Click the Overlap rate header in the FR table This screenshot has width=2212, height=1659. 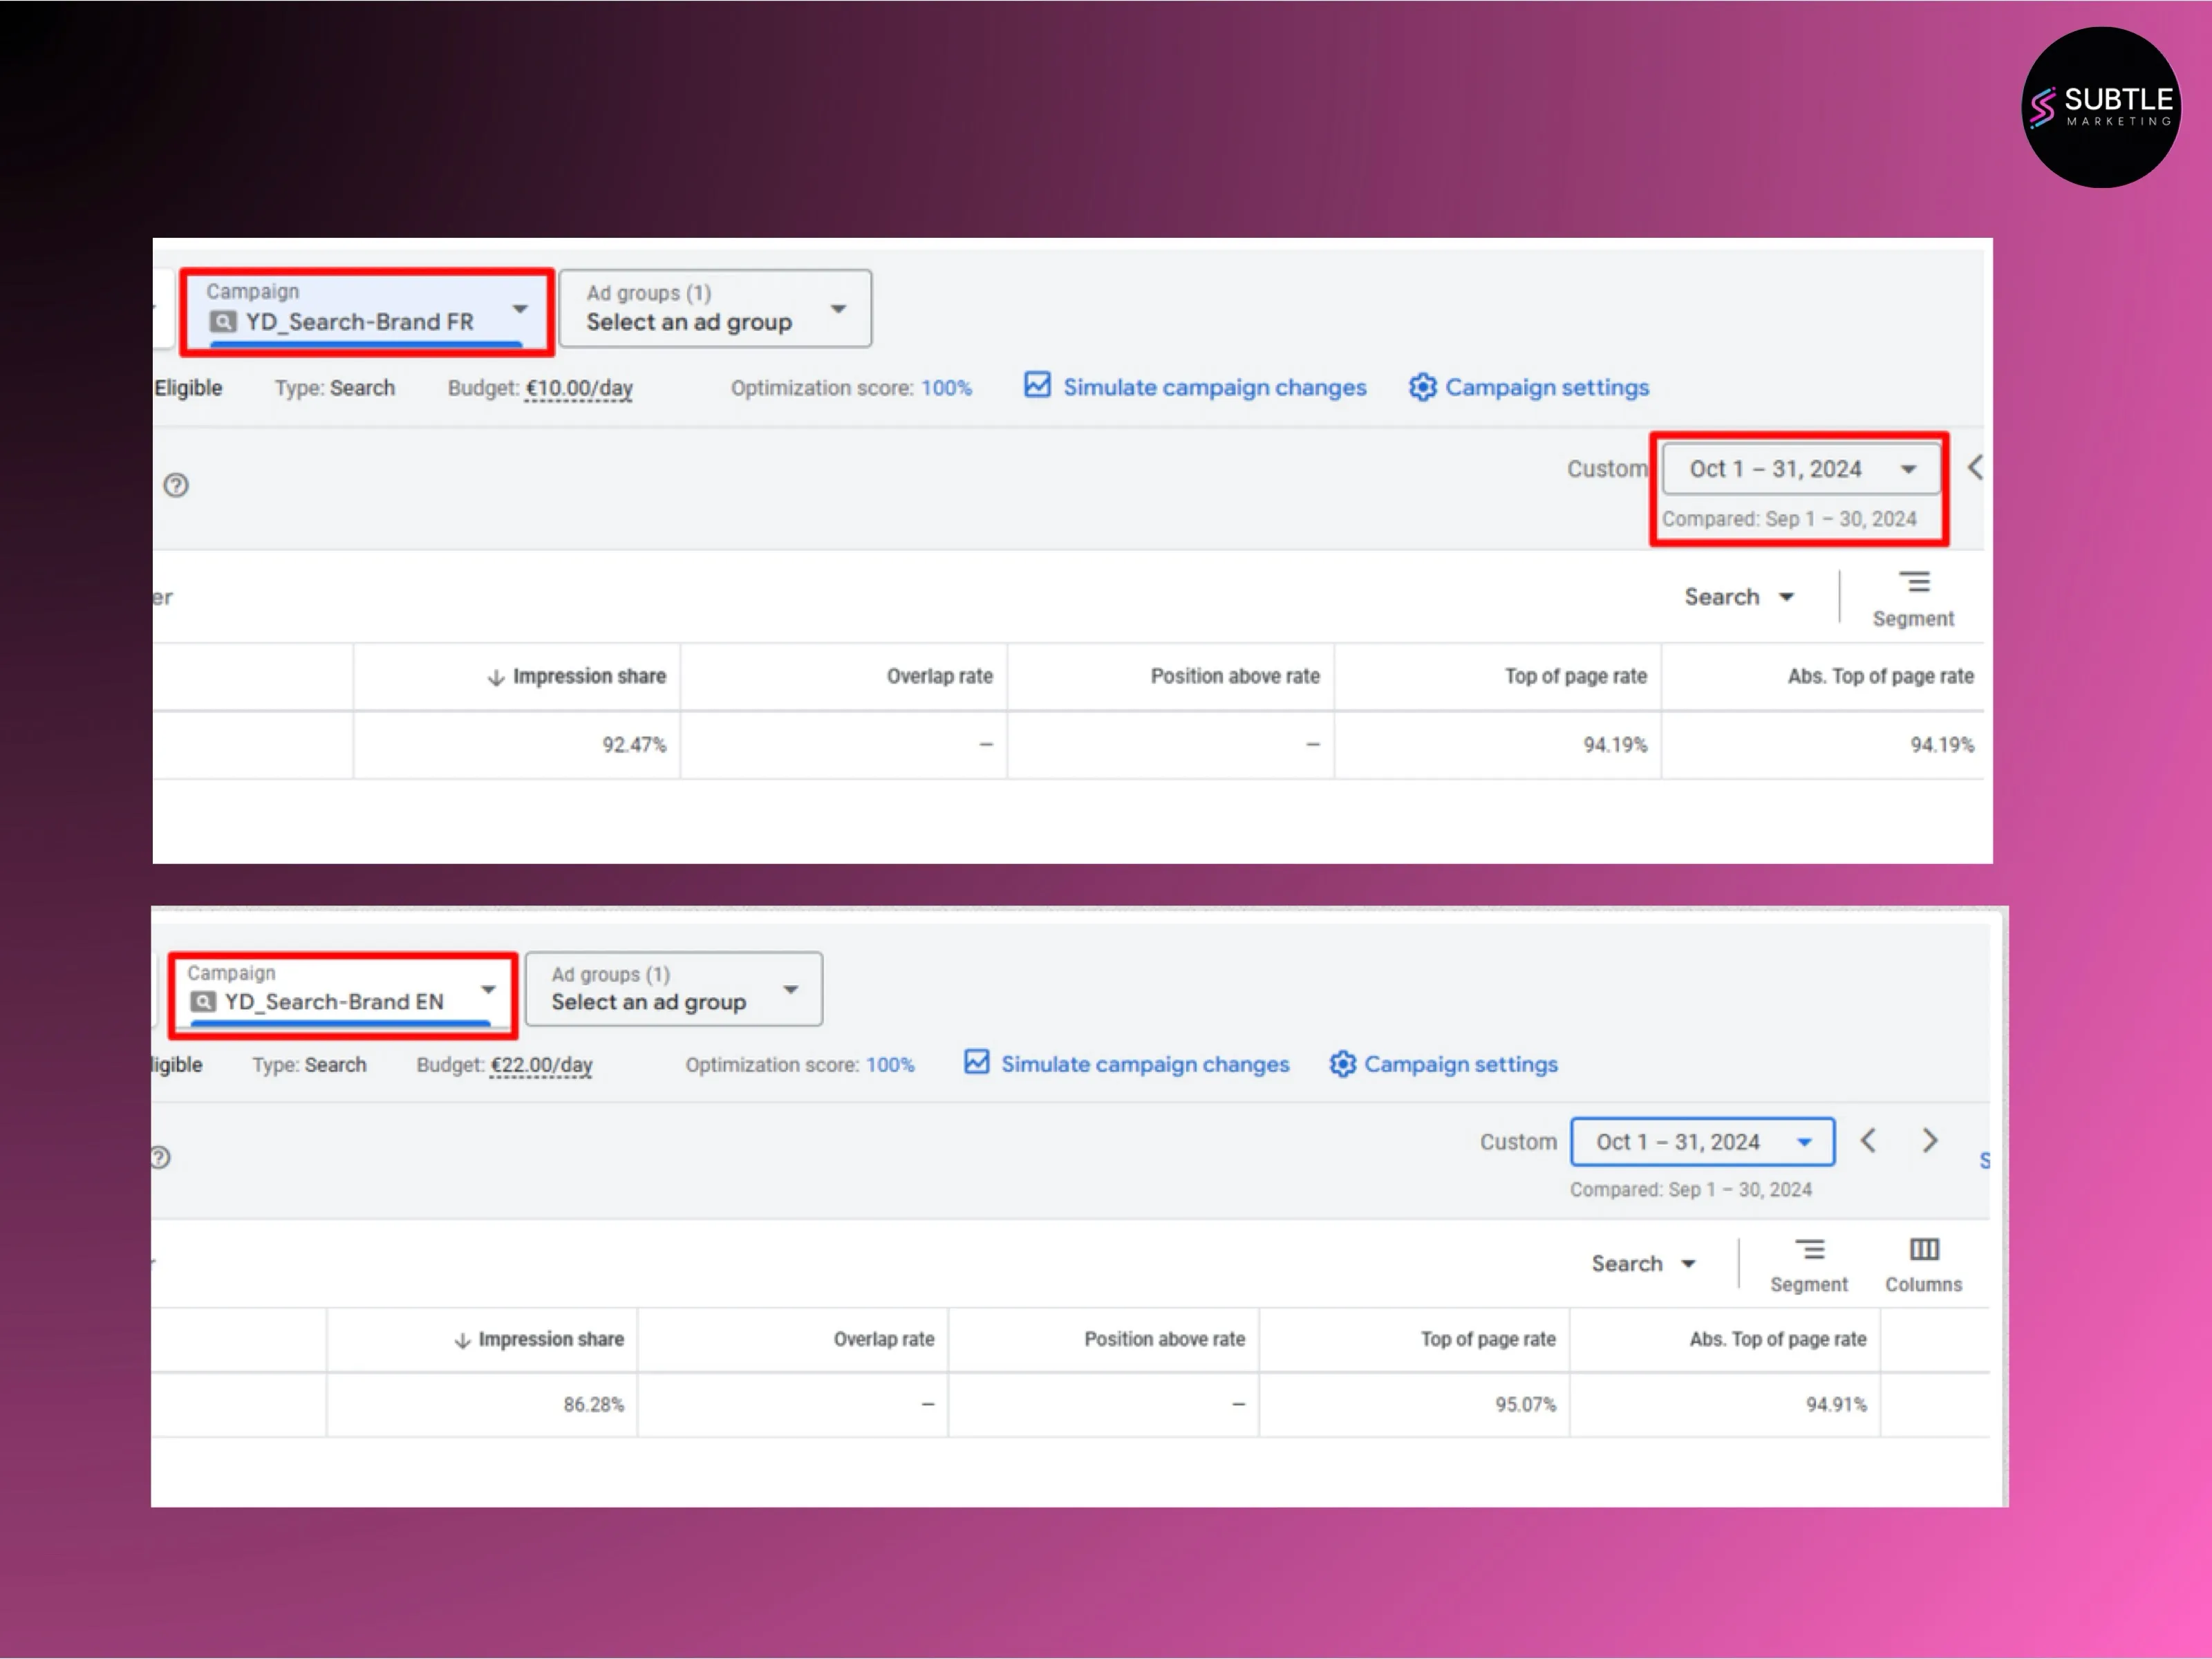pyautogui.click(x=940, y=677)
